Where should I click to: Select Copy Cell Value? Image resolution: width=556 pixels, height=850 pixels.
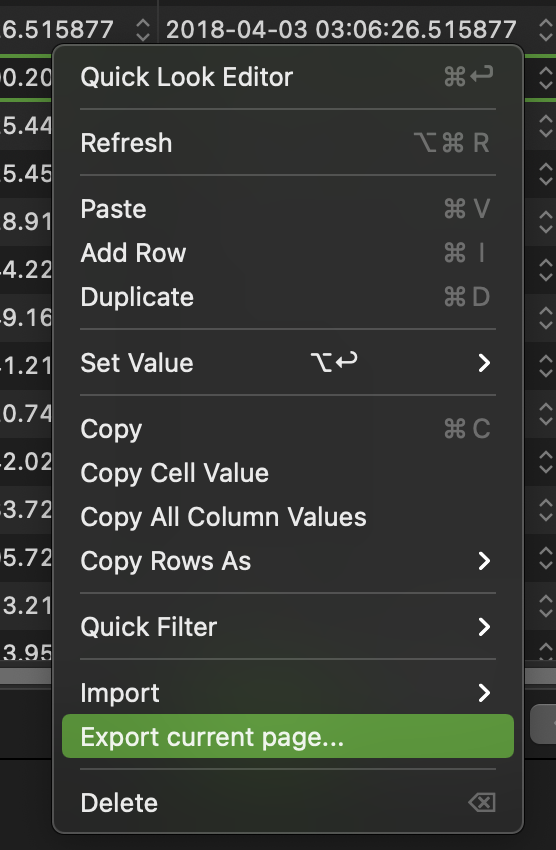(x=288, y=473)
